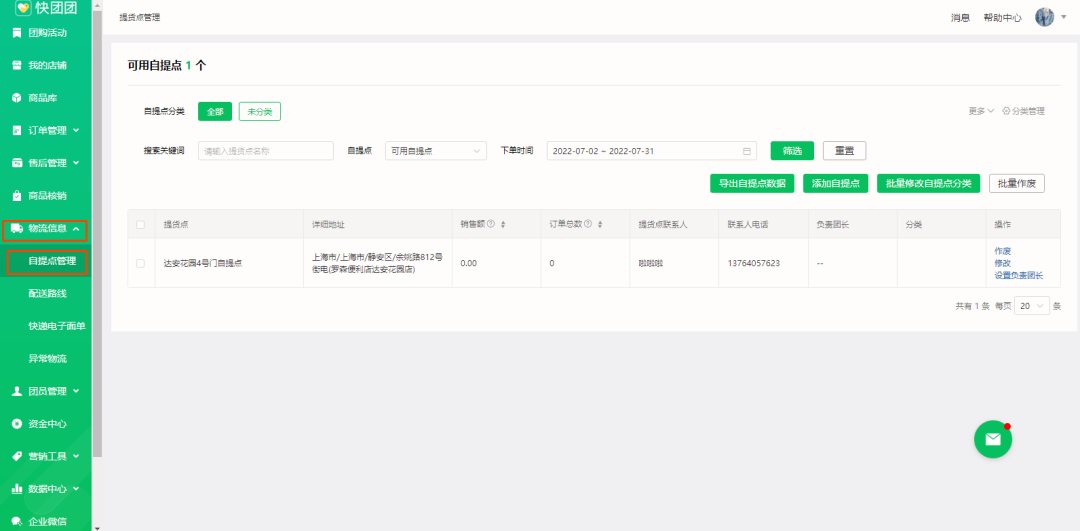Click the 商品核销 clipboard icon
Screen dimensions: 1080x531
17,196
